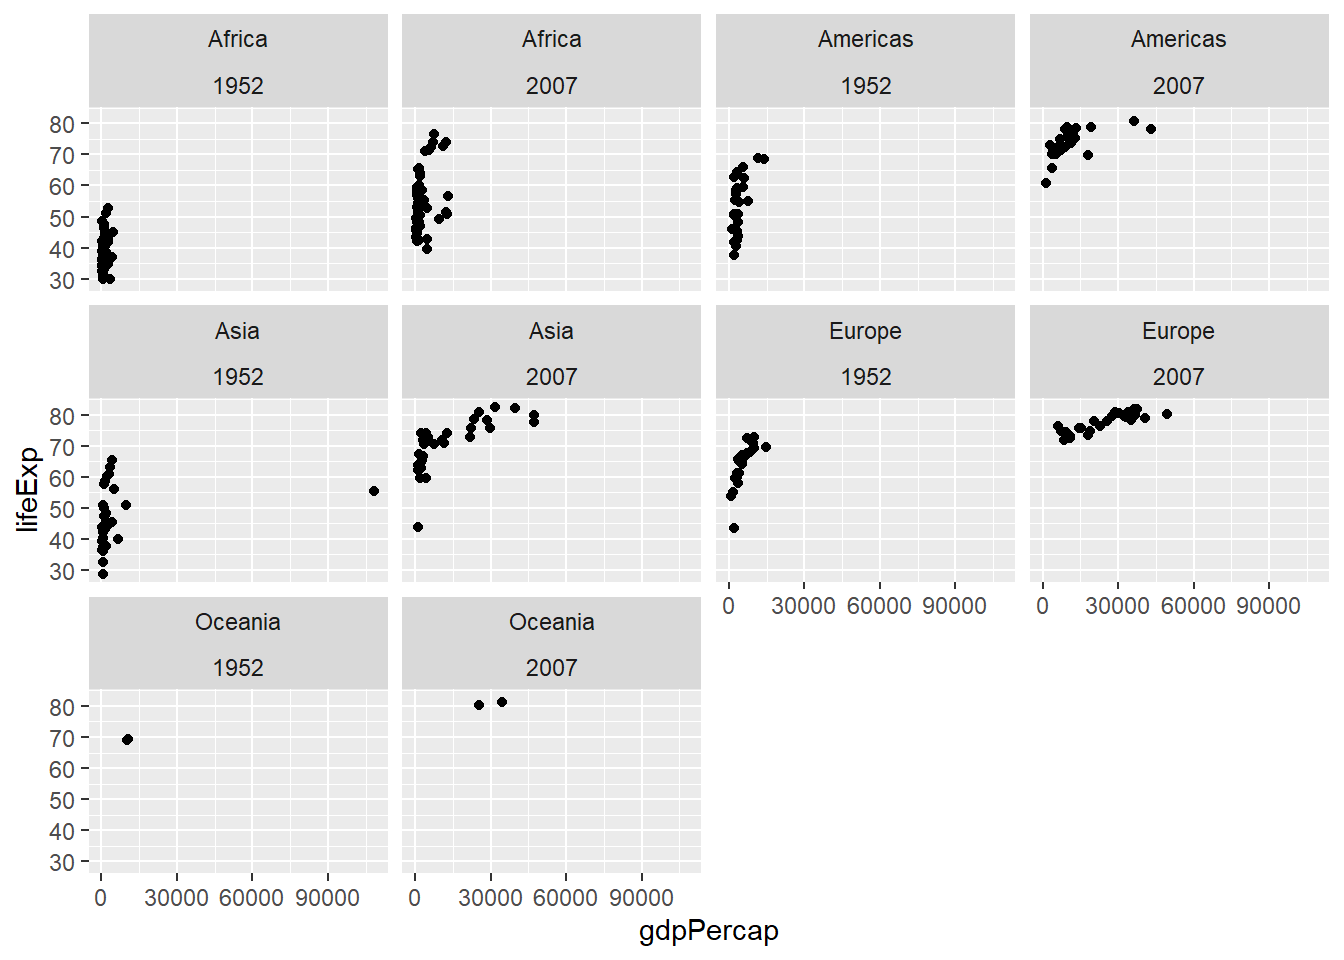Image resolution: width=1344 pixels, height=960 pixels.
Task: Select the lowest outlier point in Europe 1952
Action: coord(734,528)
